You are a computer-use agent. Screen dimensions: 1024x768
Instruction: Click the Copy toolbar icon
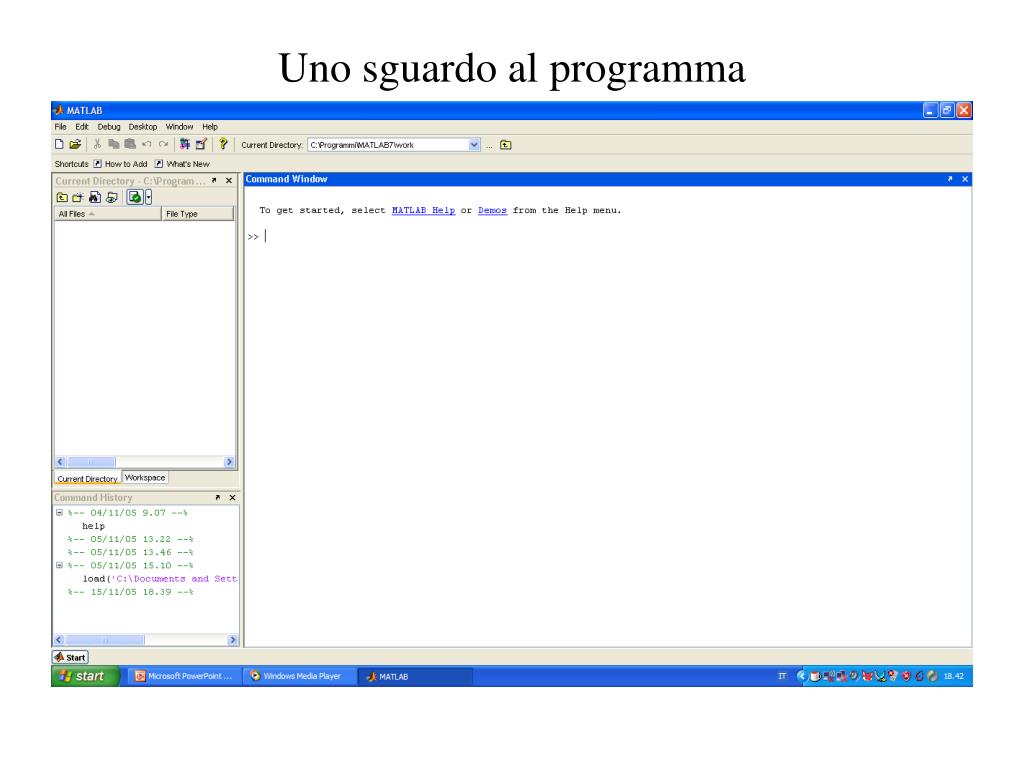tap(114, 144)
